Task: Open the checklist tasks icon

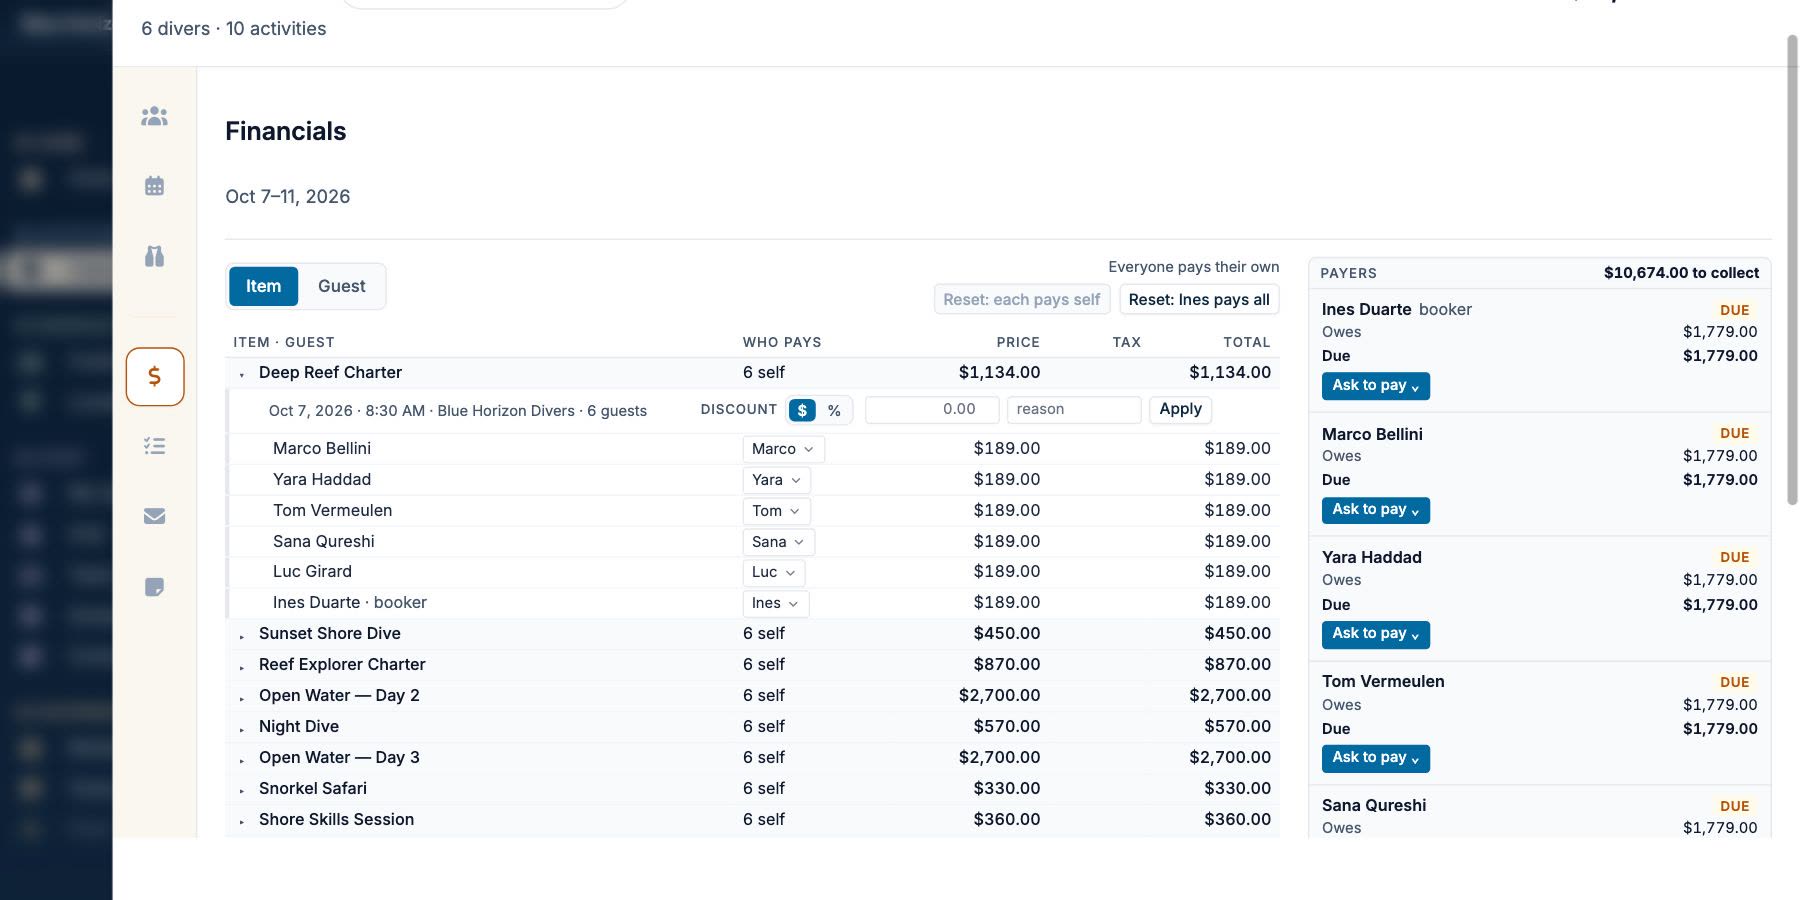Action: 154,446
